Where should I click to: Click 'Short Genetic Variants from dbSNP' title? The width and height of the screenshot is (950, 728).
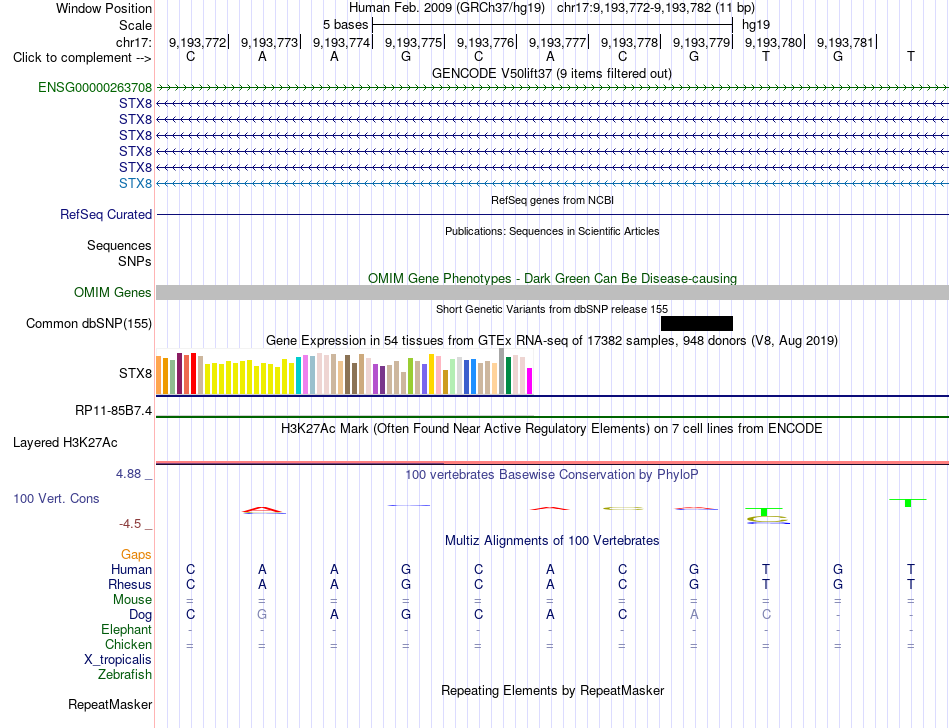(x=552, y=309)
